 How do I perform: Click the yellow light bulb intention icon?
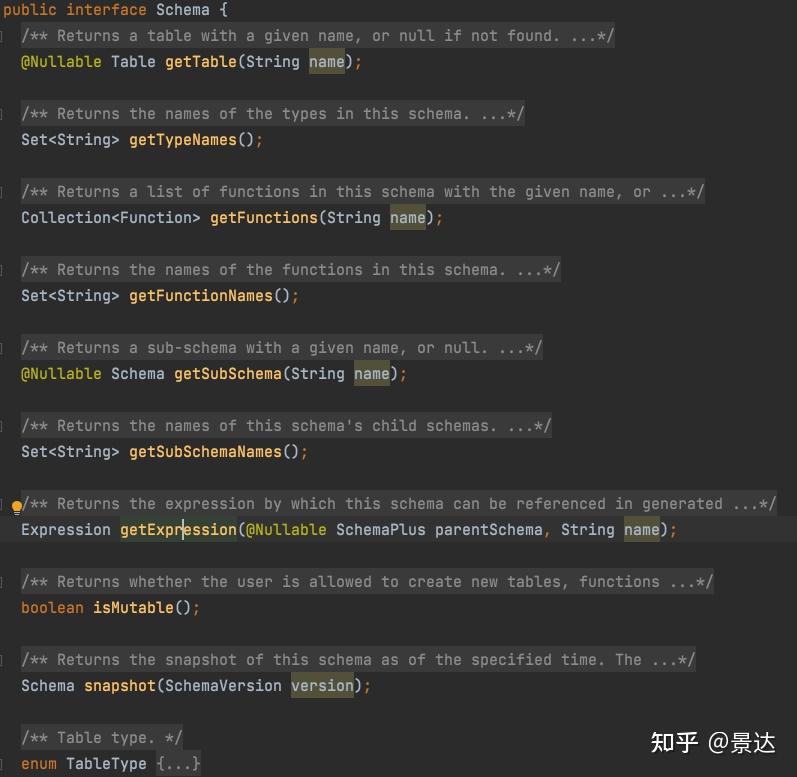16,506
